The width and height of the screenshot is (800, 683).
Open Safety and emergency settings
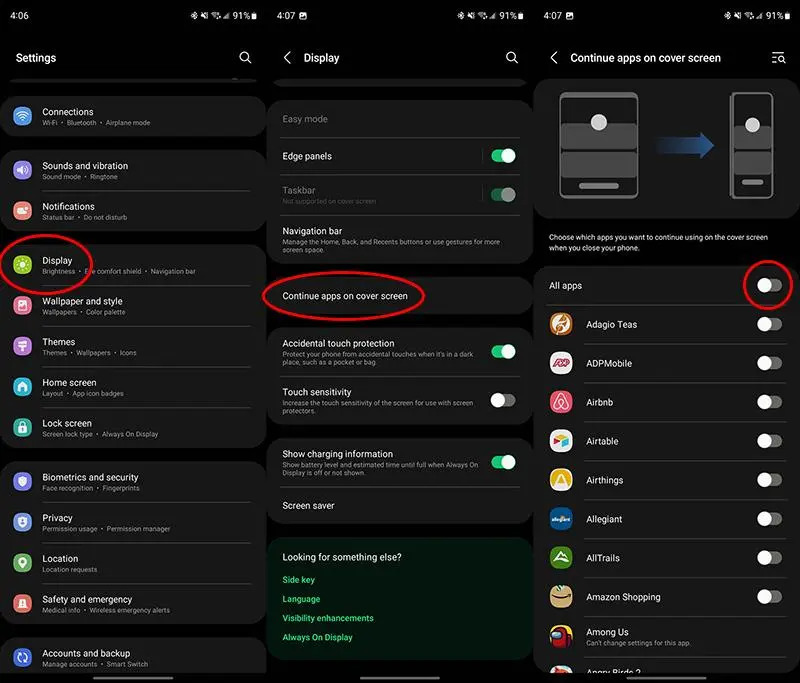click(133, 604)
